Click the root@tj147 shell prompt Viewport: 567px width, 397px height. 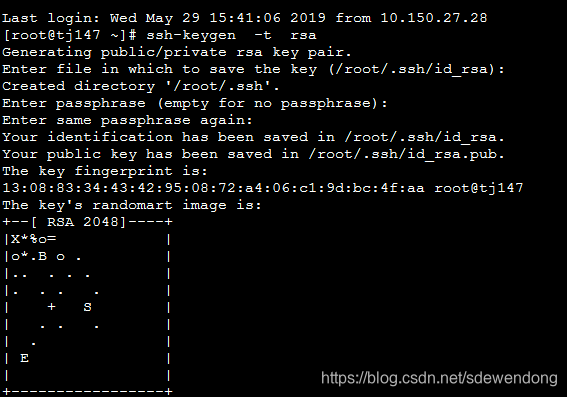[x=69, y=35]
